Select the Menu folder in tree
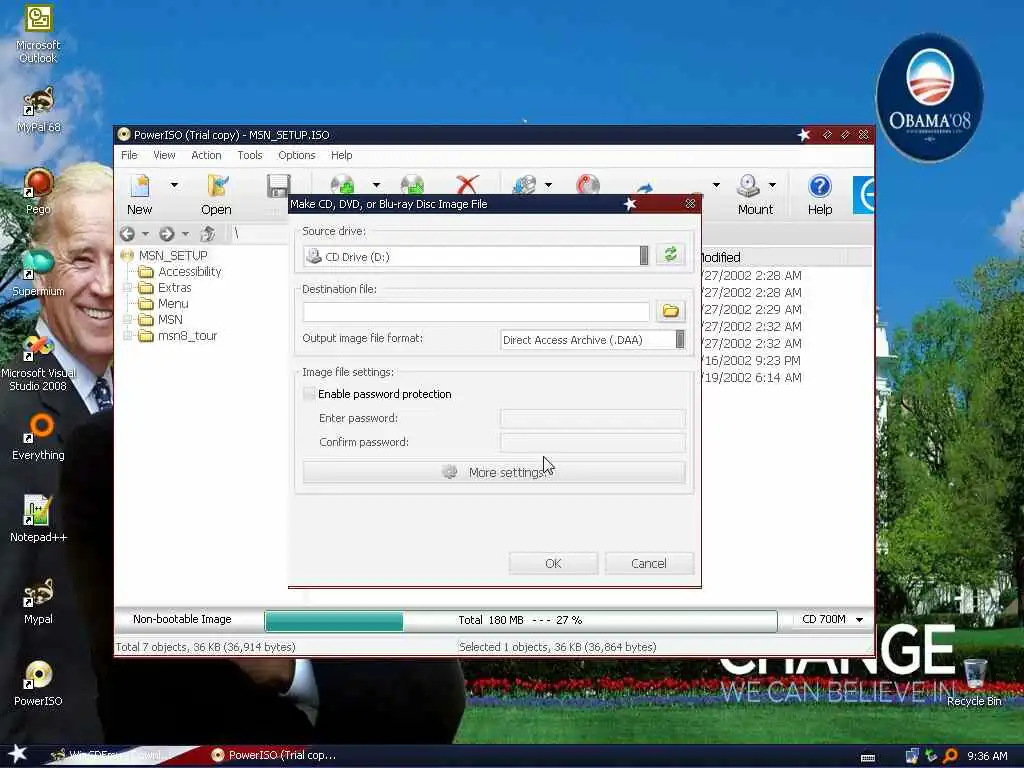The height and width of the screenshot is (768, 1024). click(173, 304)
